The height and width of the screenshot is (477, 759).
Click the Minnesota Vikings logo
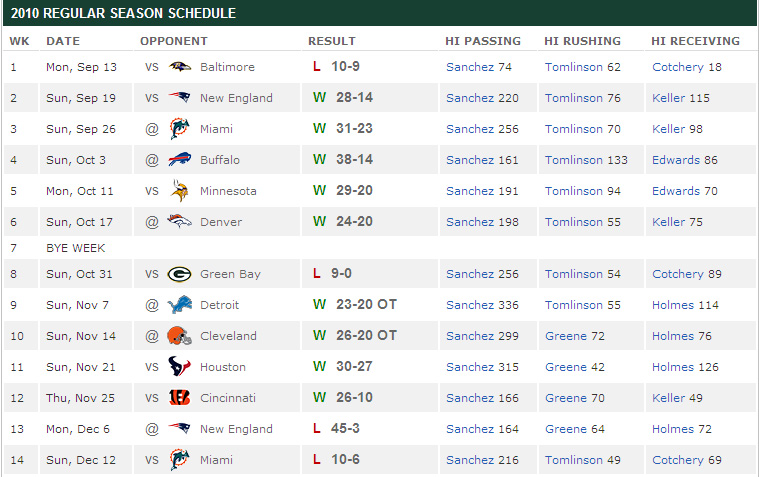pyautogui.click(x=179, y=191)
